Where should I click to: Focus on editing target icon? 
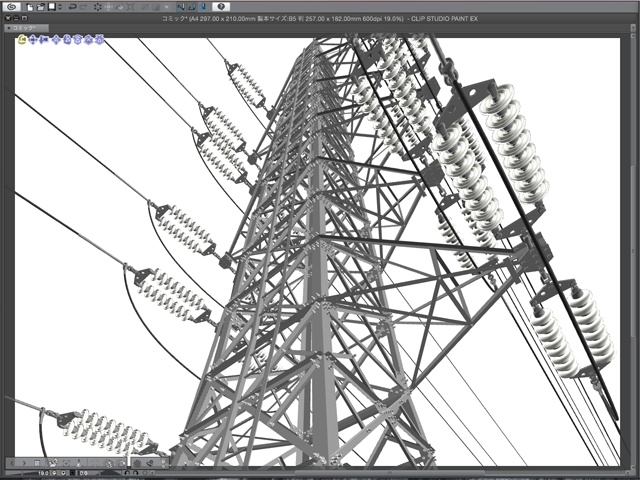[x=67, y=463]
